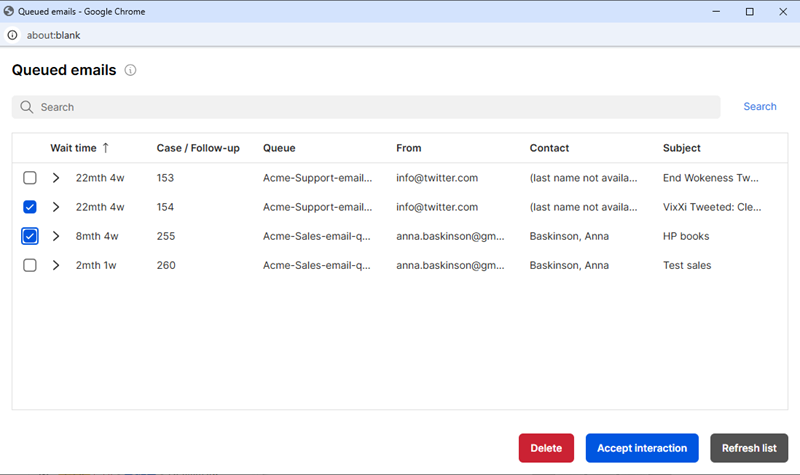The width and height of the screenshot is (800, 475).
Task: Click the Accept interaction button
Action: click(642, 448)
